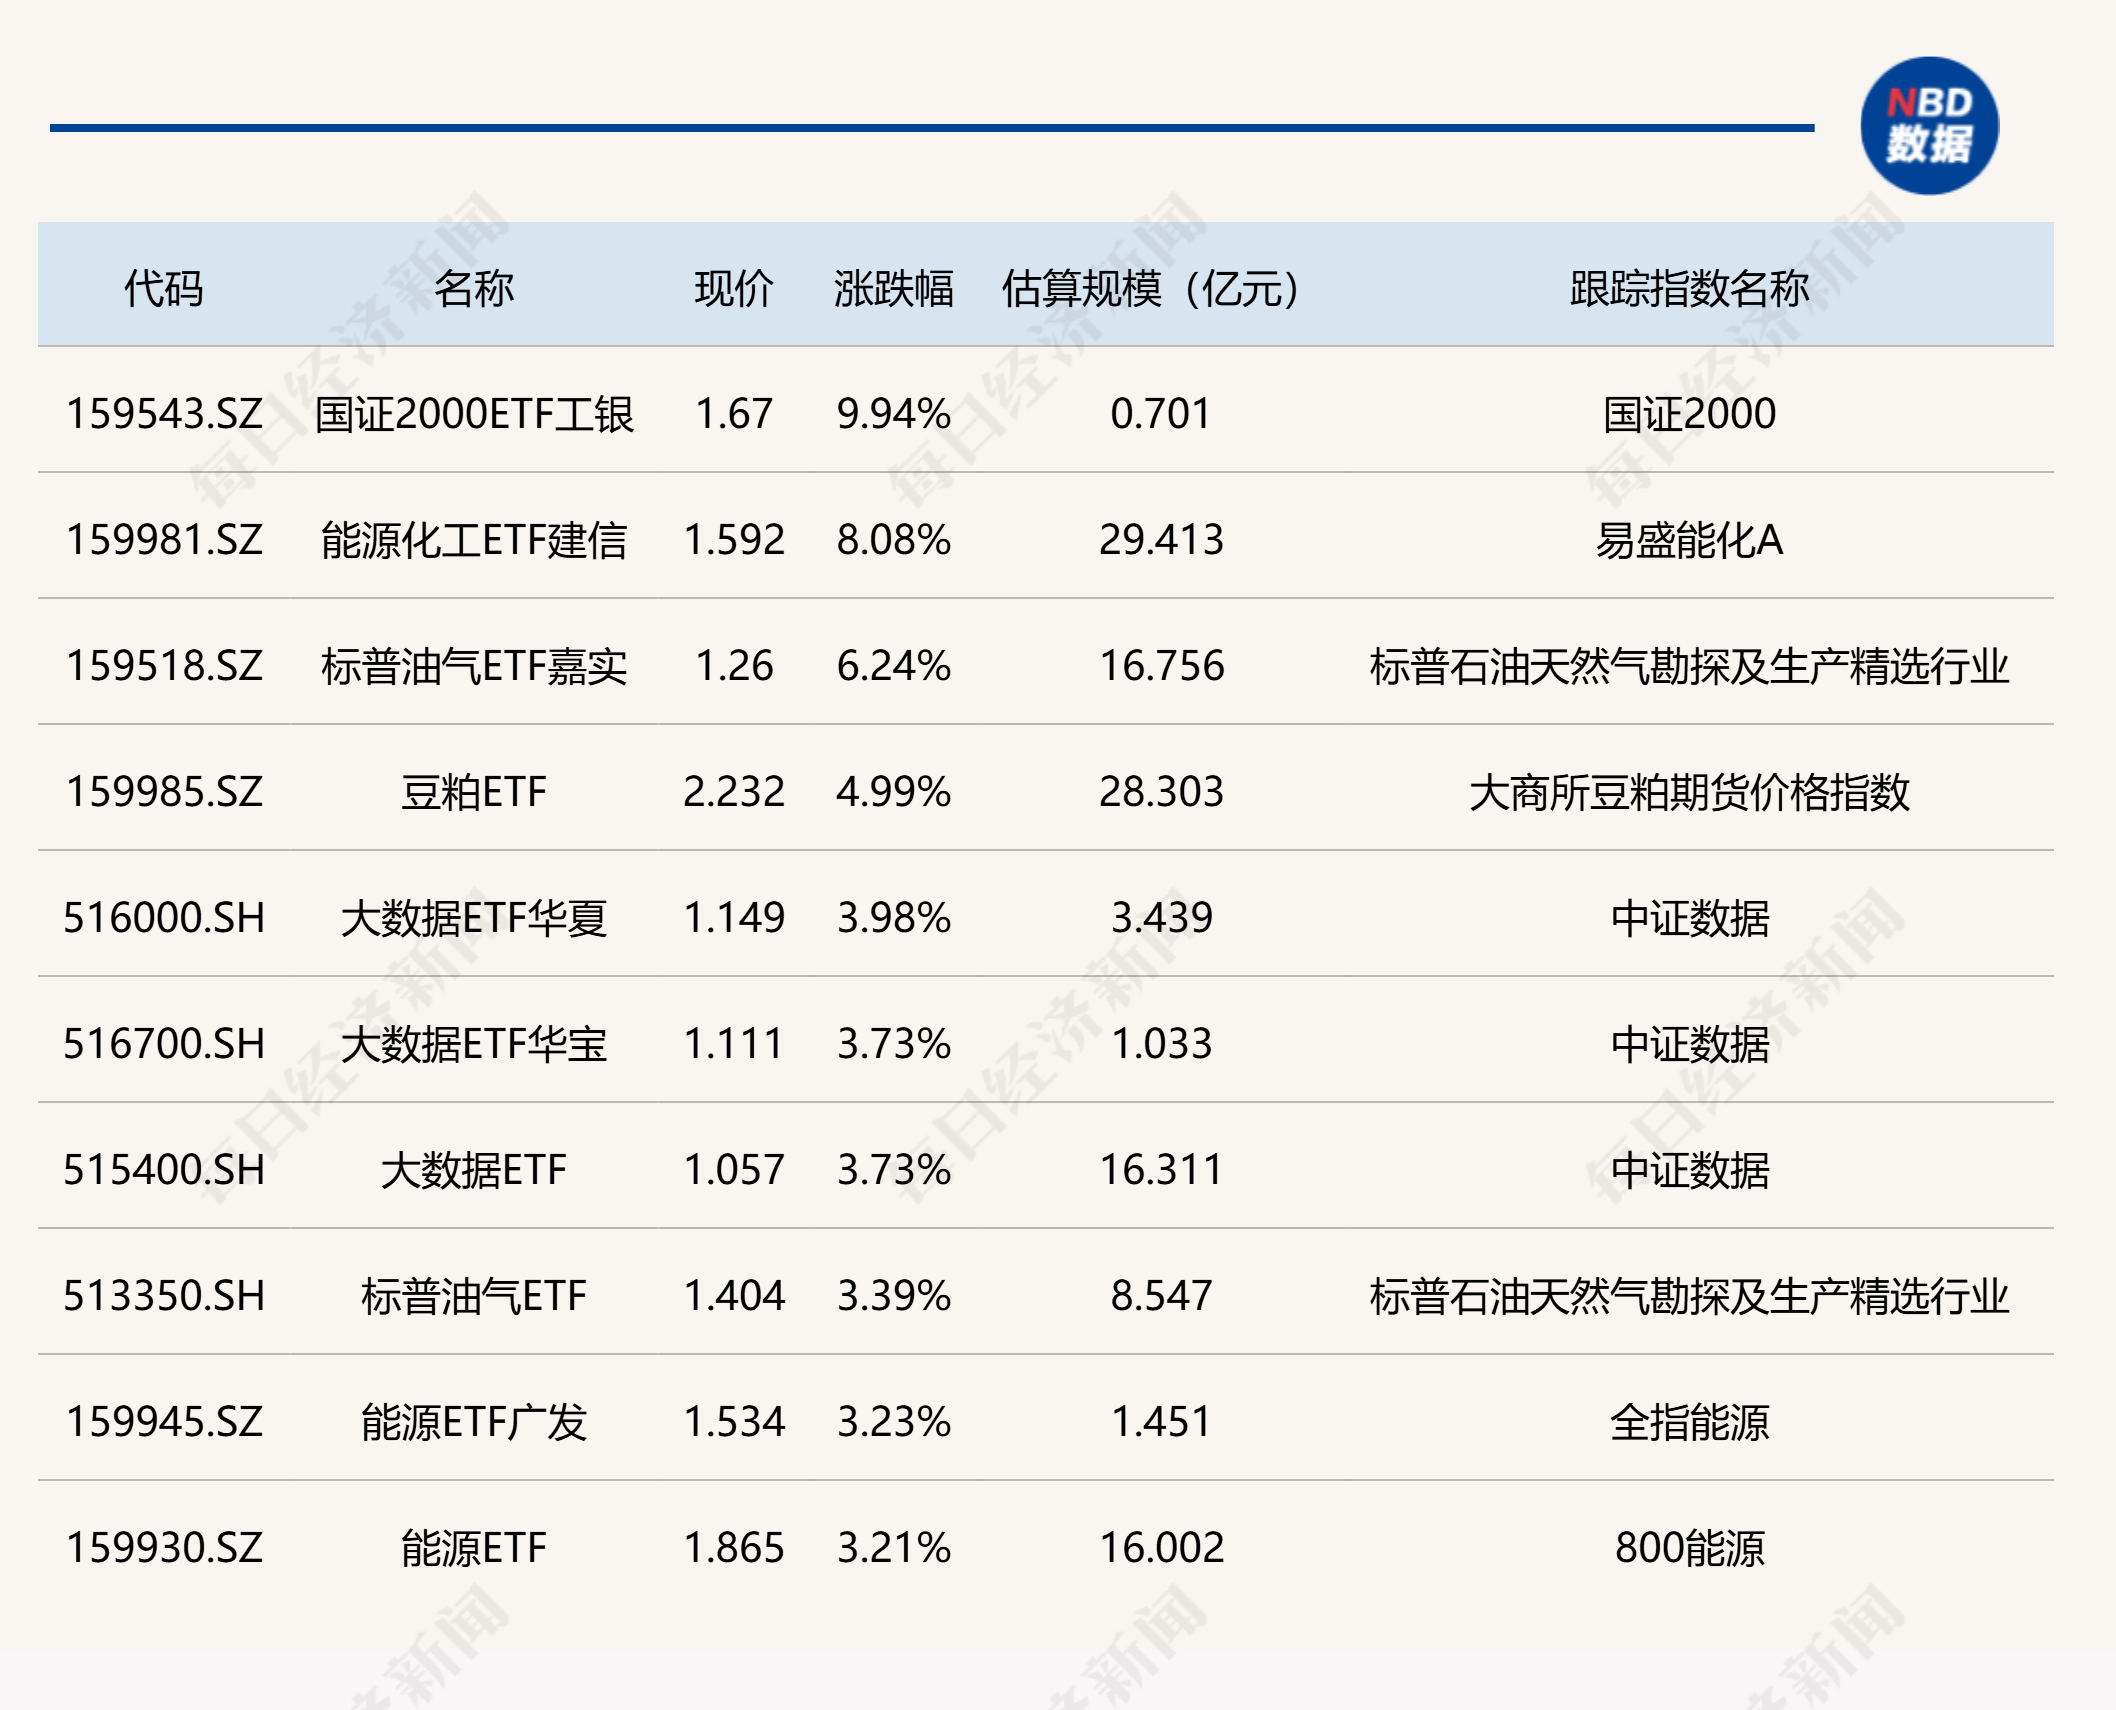The width and height of the screenshot is (2116, 1710).
Task: Click the 豆粕ETF name cell
Action: tap(473, 792)
